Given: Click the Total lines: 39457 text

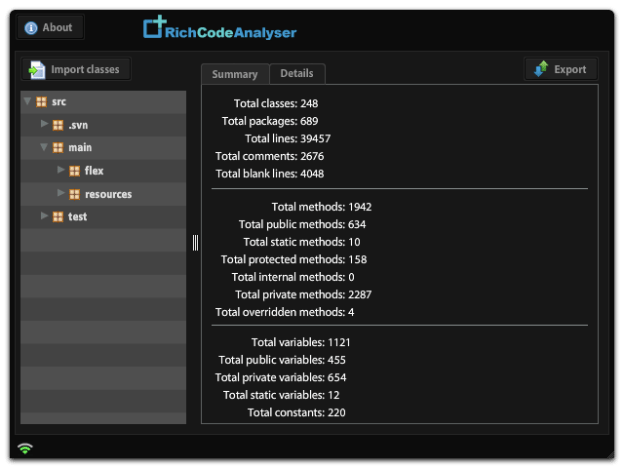Looking at the screenshot, I should tap(288, 138).
